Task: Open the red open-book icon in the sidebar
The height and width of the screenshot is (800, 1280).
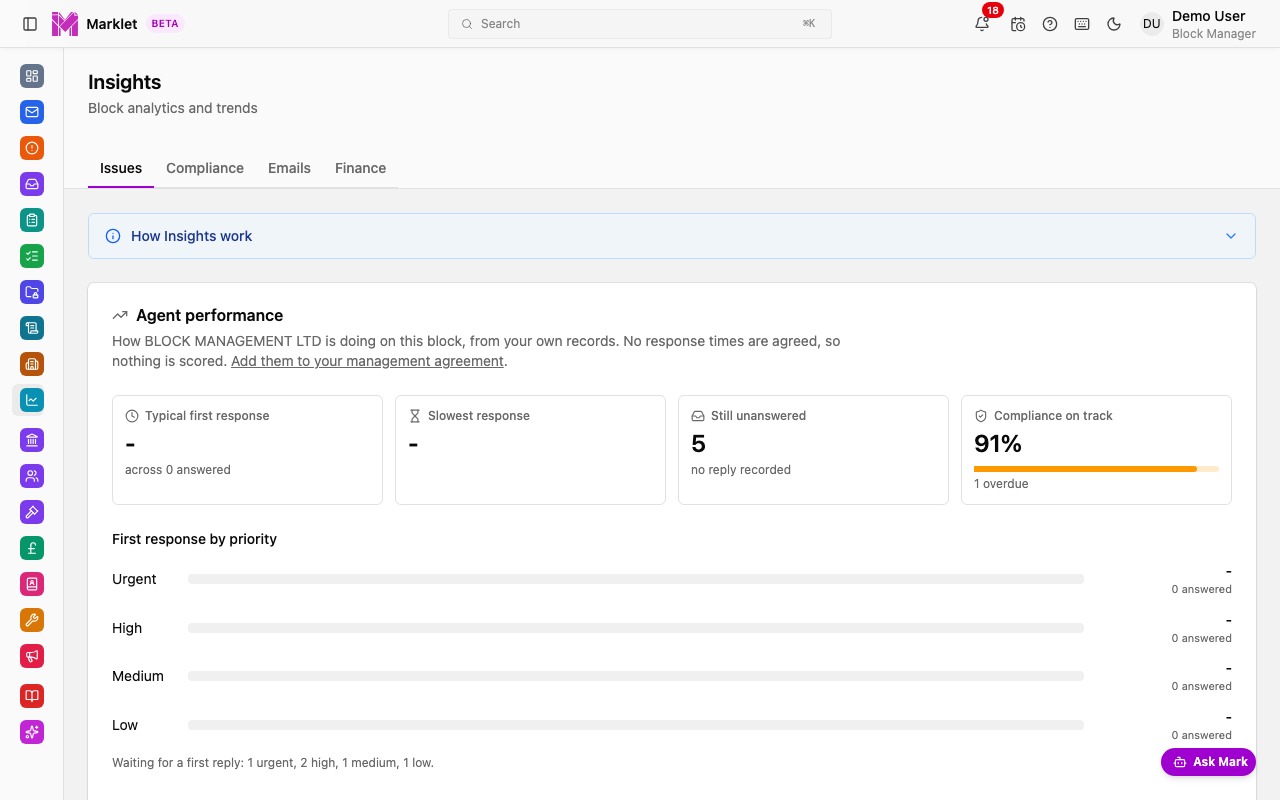Action: (x=32, y=696)
